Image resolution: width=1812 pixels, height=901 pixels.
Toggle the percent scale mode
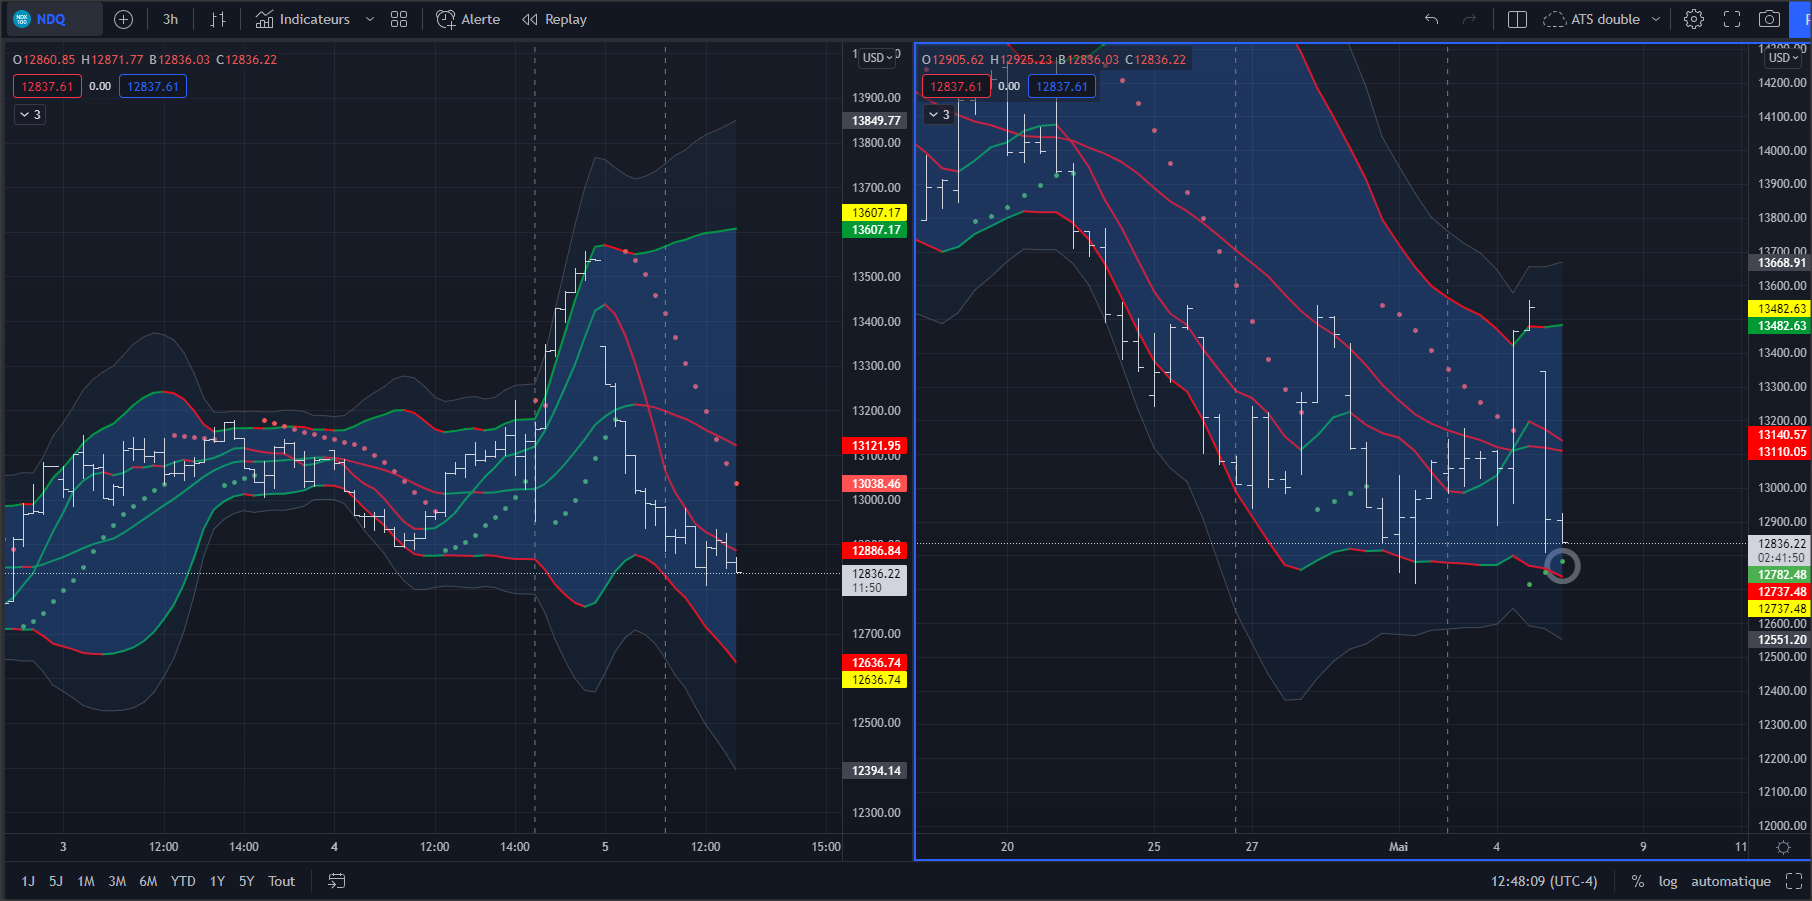coord(1637,881)
